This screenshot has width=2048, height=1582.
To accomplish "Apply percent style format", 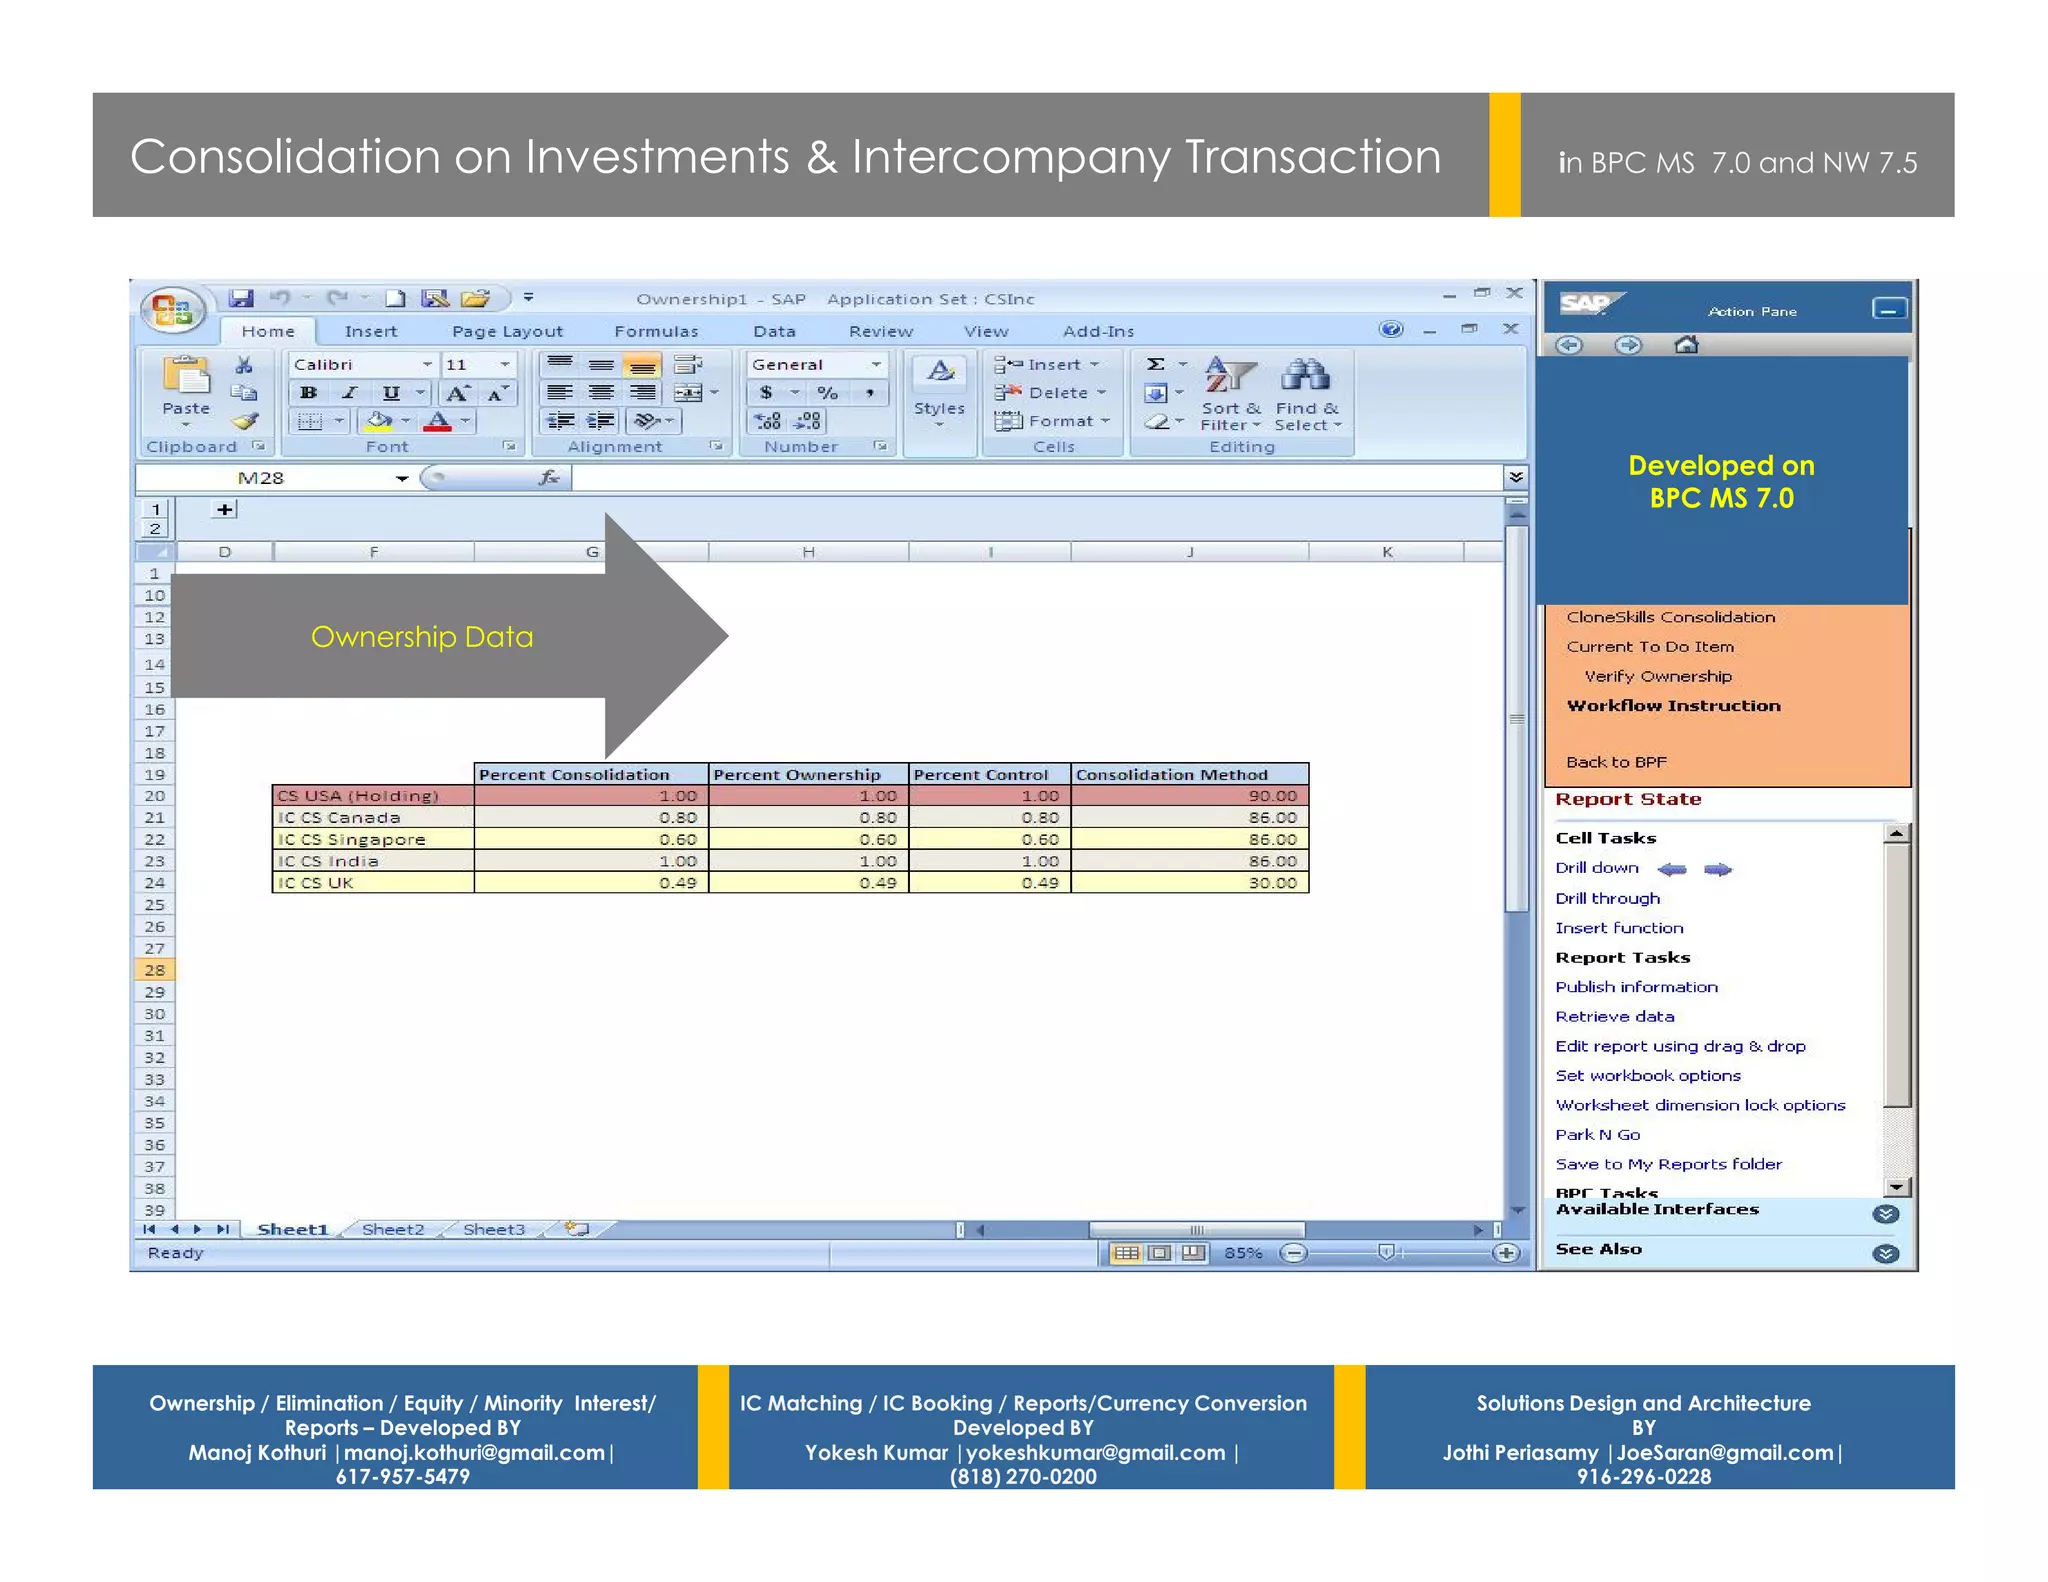I will (827, 393).
